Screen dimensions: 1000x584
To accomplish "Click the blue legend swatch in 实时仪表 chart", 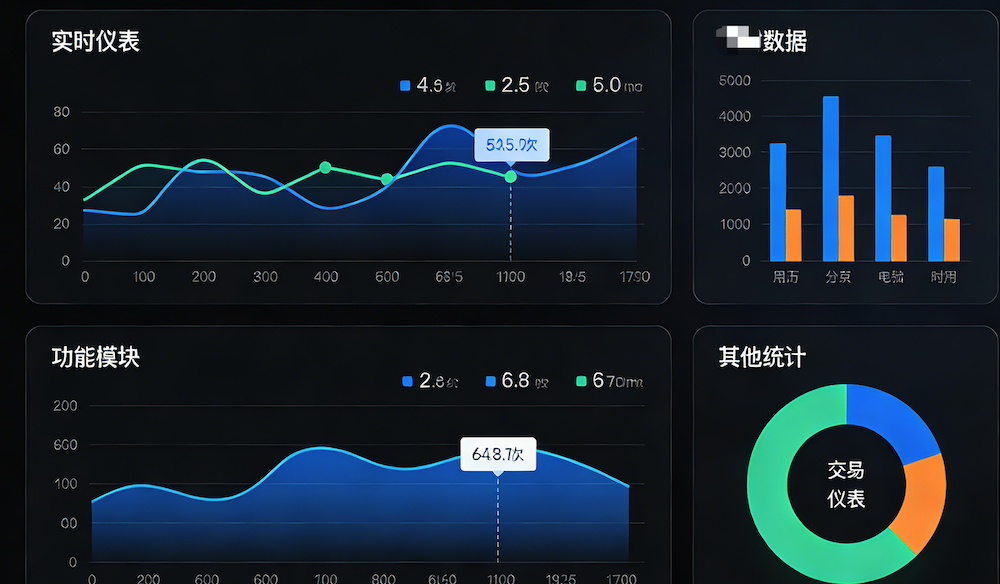I will pos(405,85).
